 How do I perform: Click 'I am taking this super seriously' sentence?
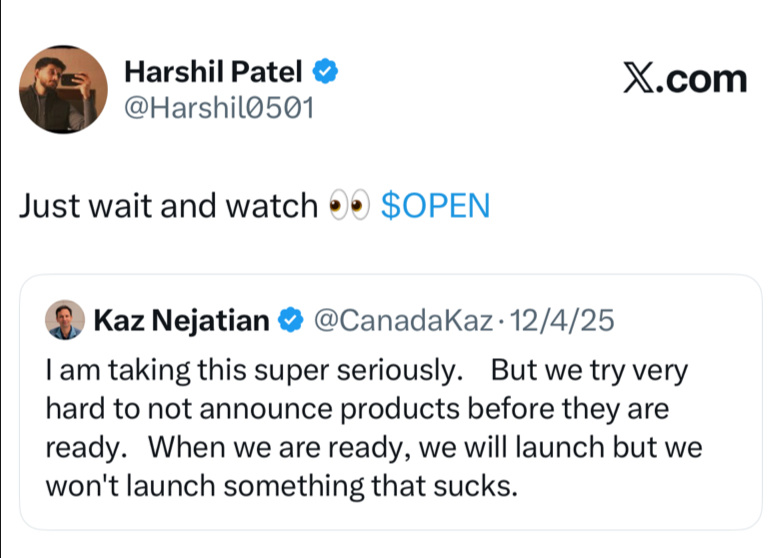pos(254,371)
